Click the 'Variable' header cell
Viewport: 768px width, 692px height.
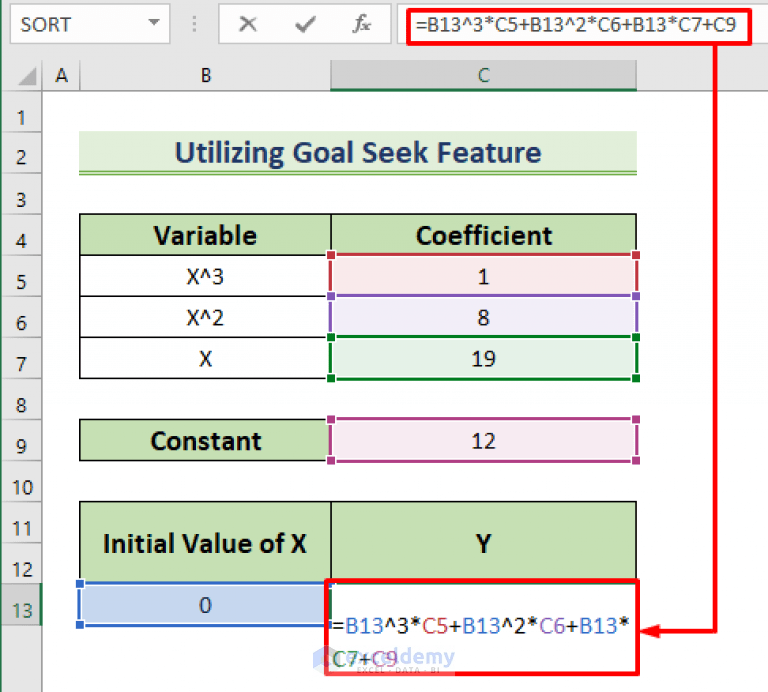[205, 235]
